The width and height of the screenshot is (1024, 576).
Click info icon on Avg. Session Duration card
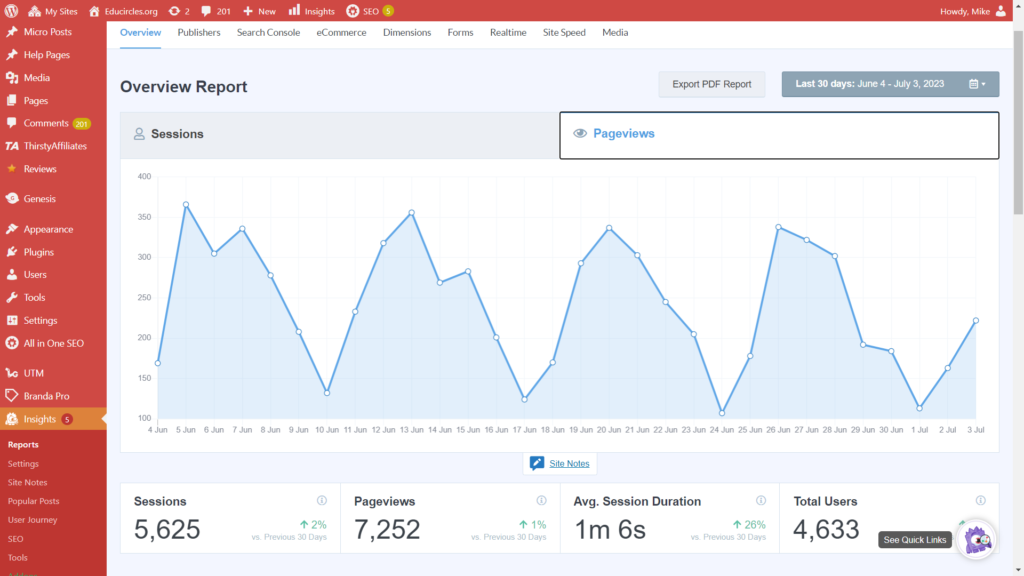pyautogui.click(x=760, y=501)
